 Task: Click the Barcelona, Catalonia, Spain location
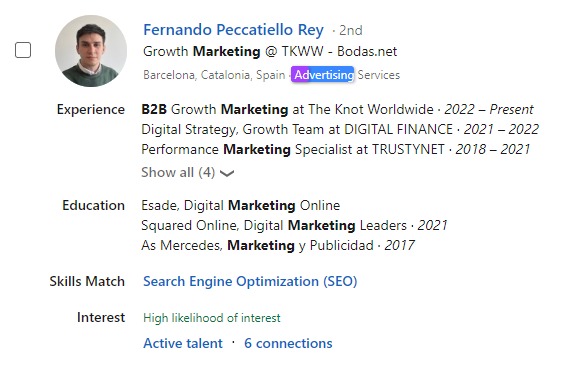[214, 75]
